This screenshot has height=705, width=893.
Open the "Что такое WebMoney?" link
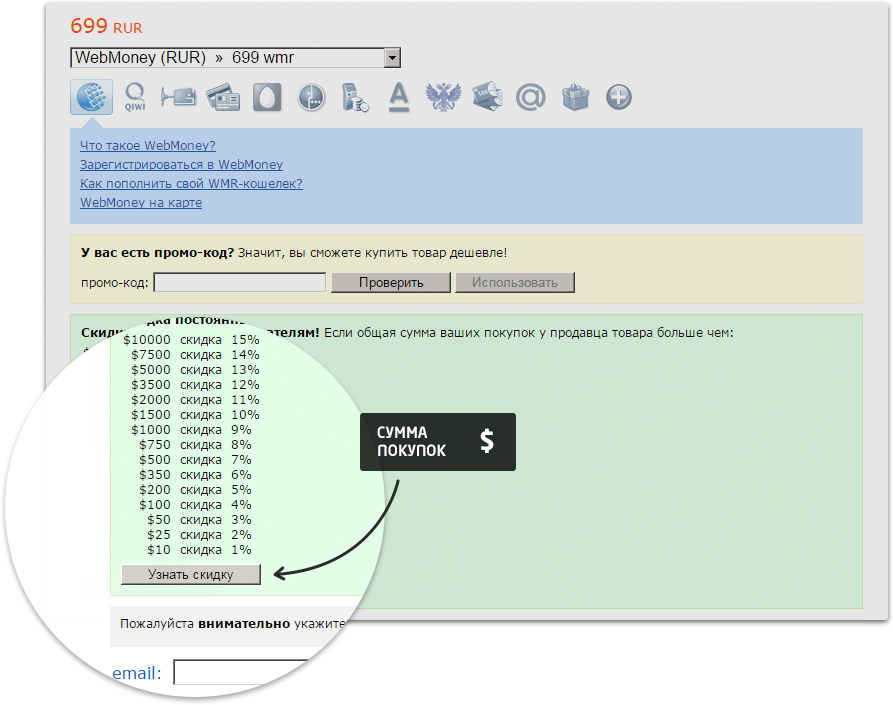(x=148, y=146)
